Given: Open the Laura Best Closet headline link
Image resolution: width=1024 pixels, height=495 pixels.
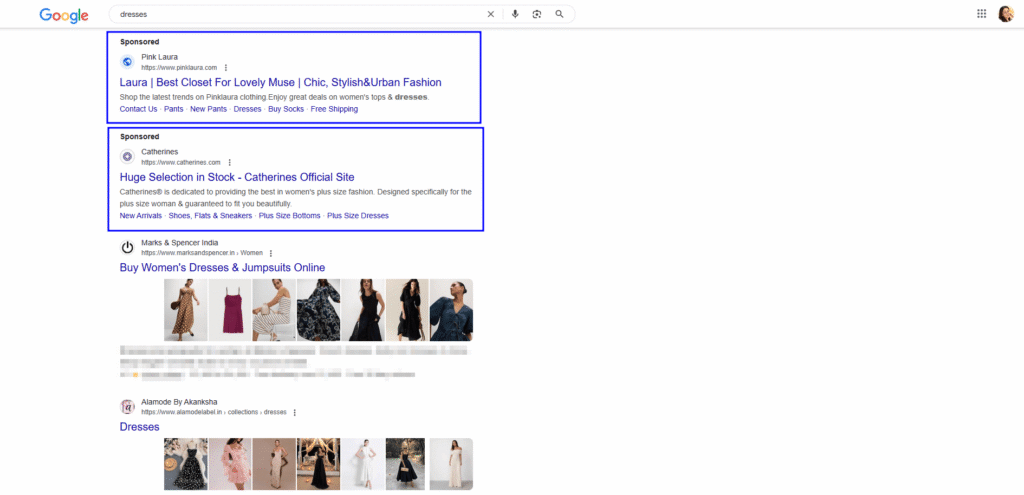Looking at the screenshot, I should [281, 82].
